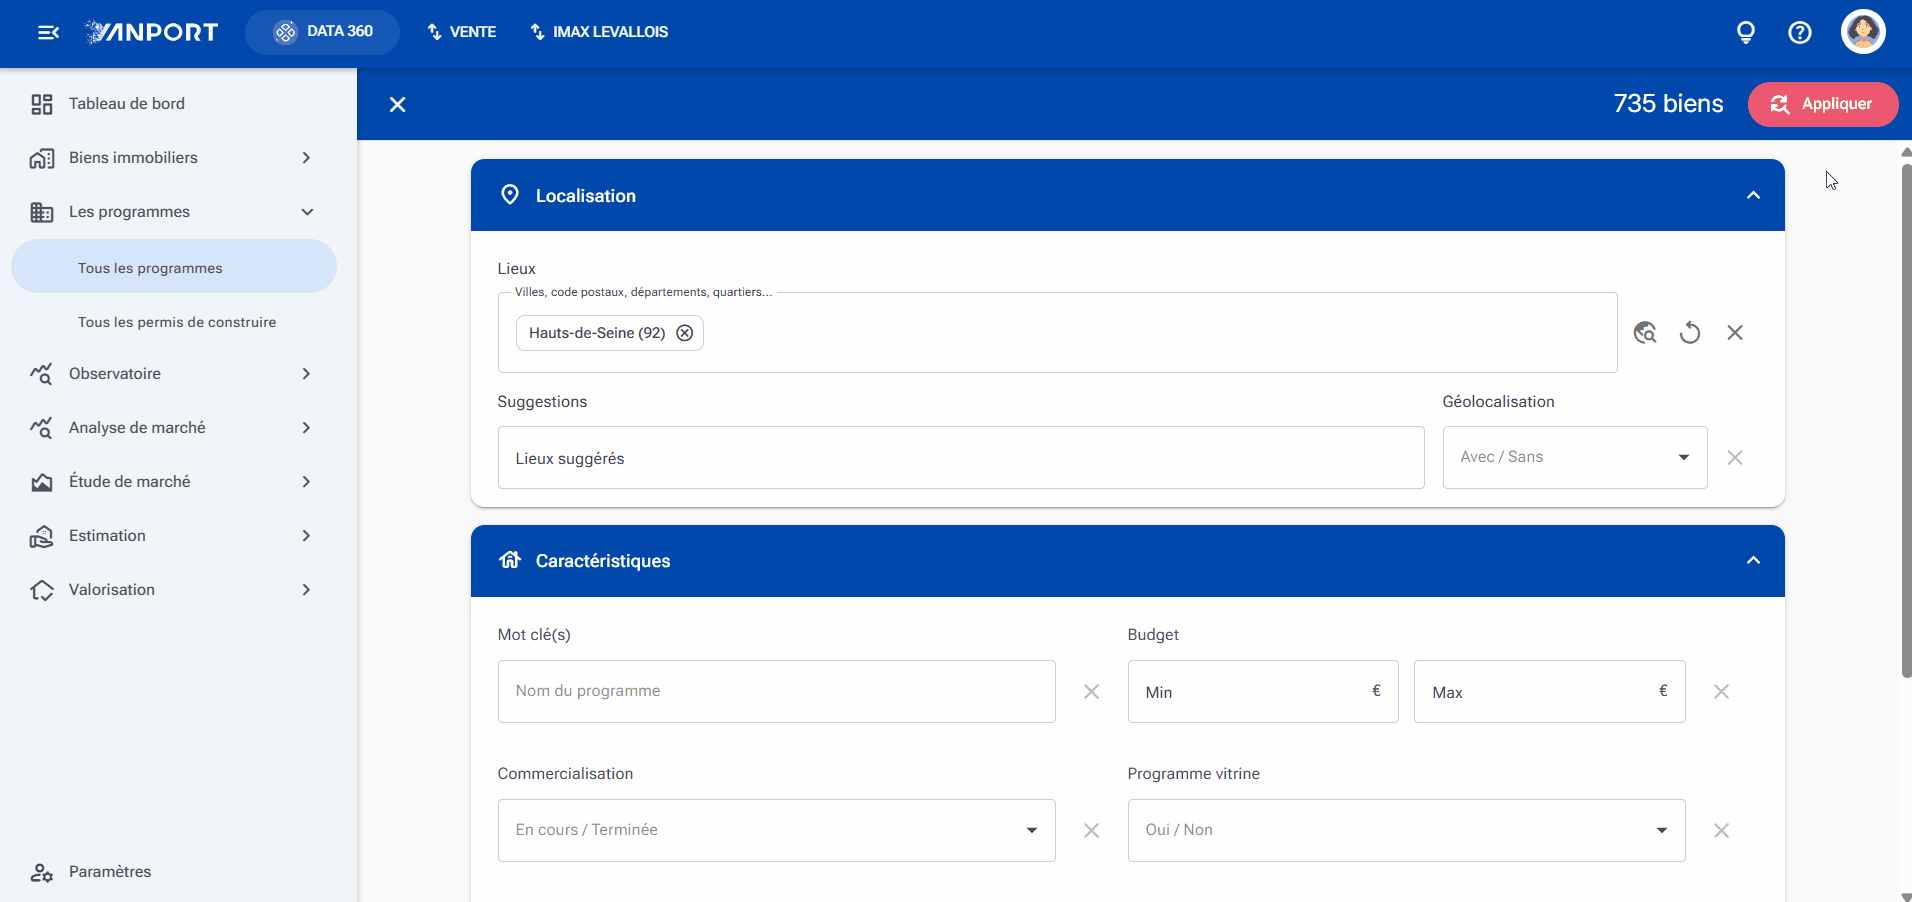This screenshot has height=902, width=1912.
Task: Click the Caractéristiques house icon
Action: tap(510, 560)
